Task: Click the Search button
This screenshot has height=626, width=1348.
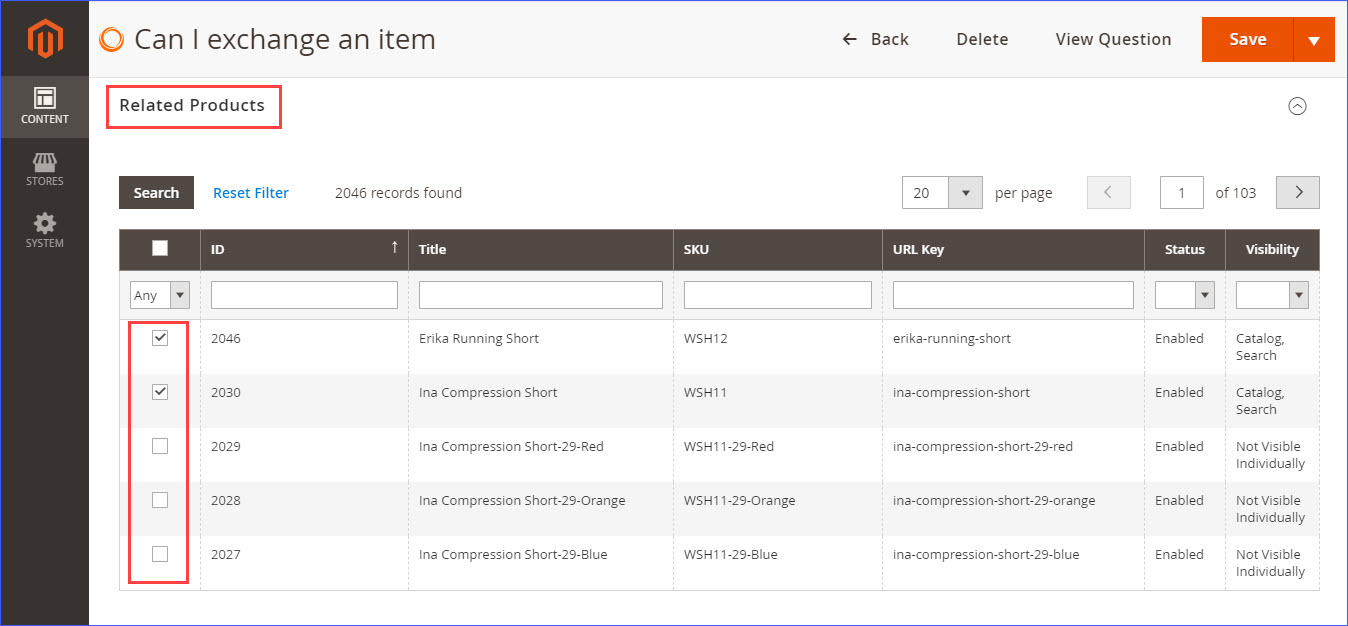Action: pyautogui.click(x=156, y=193)
